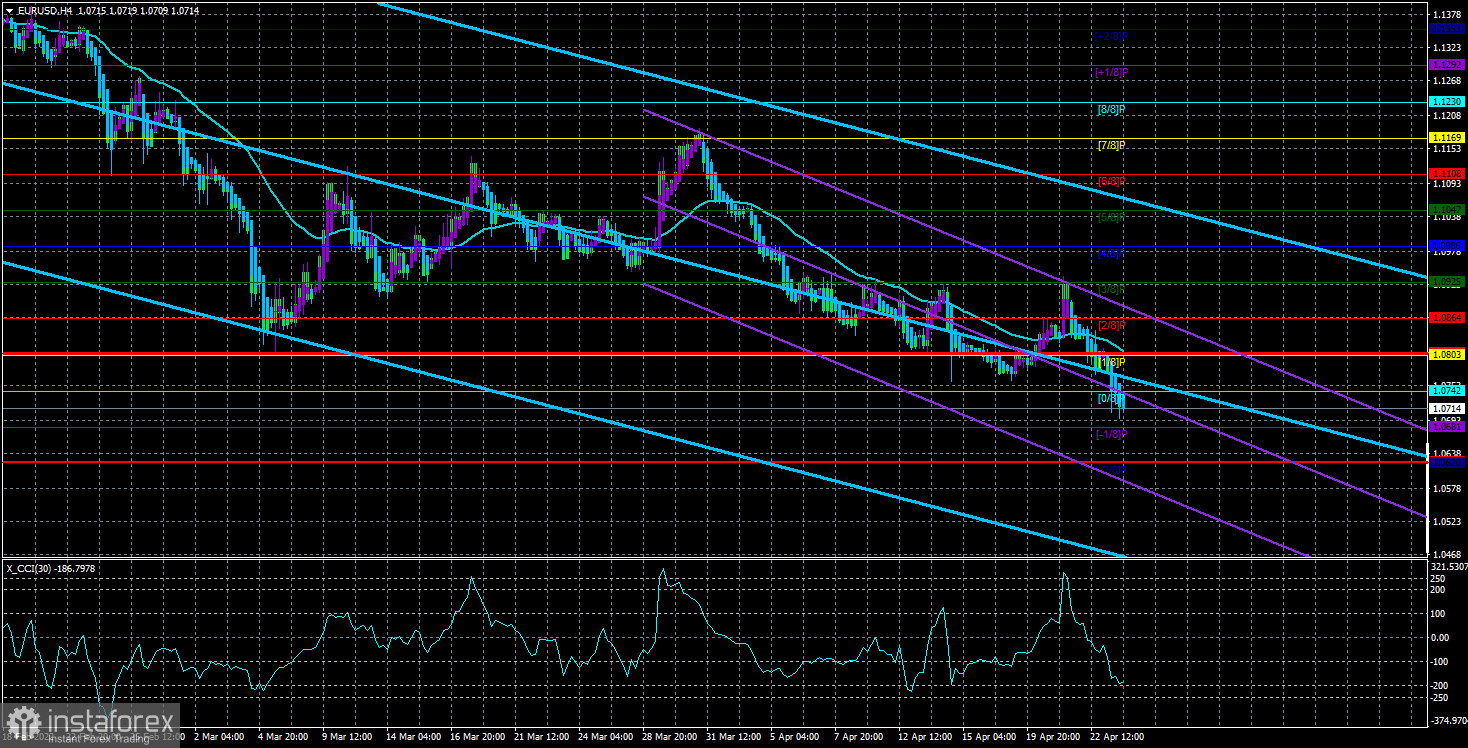Click the -374.970 CCI scale minimum value
The width and height of the screenshot is (1468, 748).
pos(1448,720)
